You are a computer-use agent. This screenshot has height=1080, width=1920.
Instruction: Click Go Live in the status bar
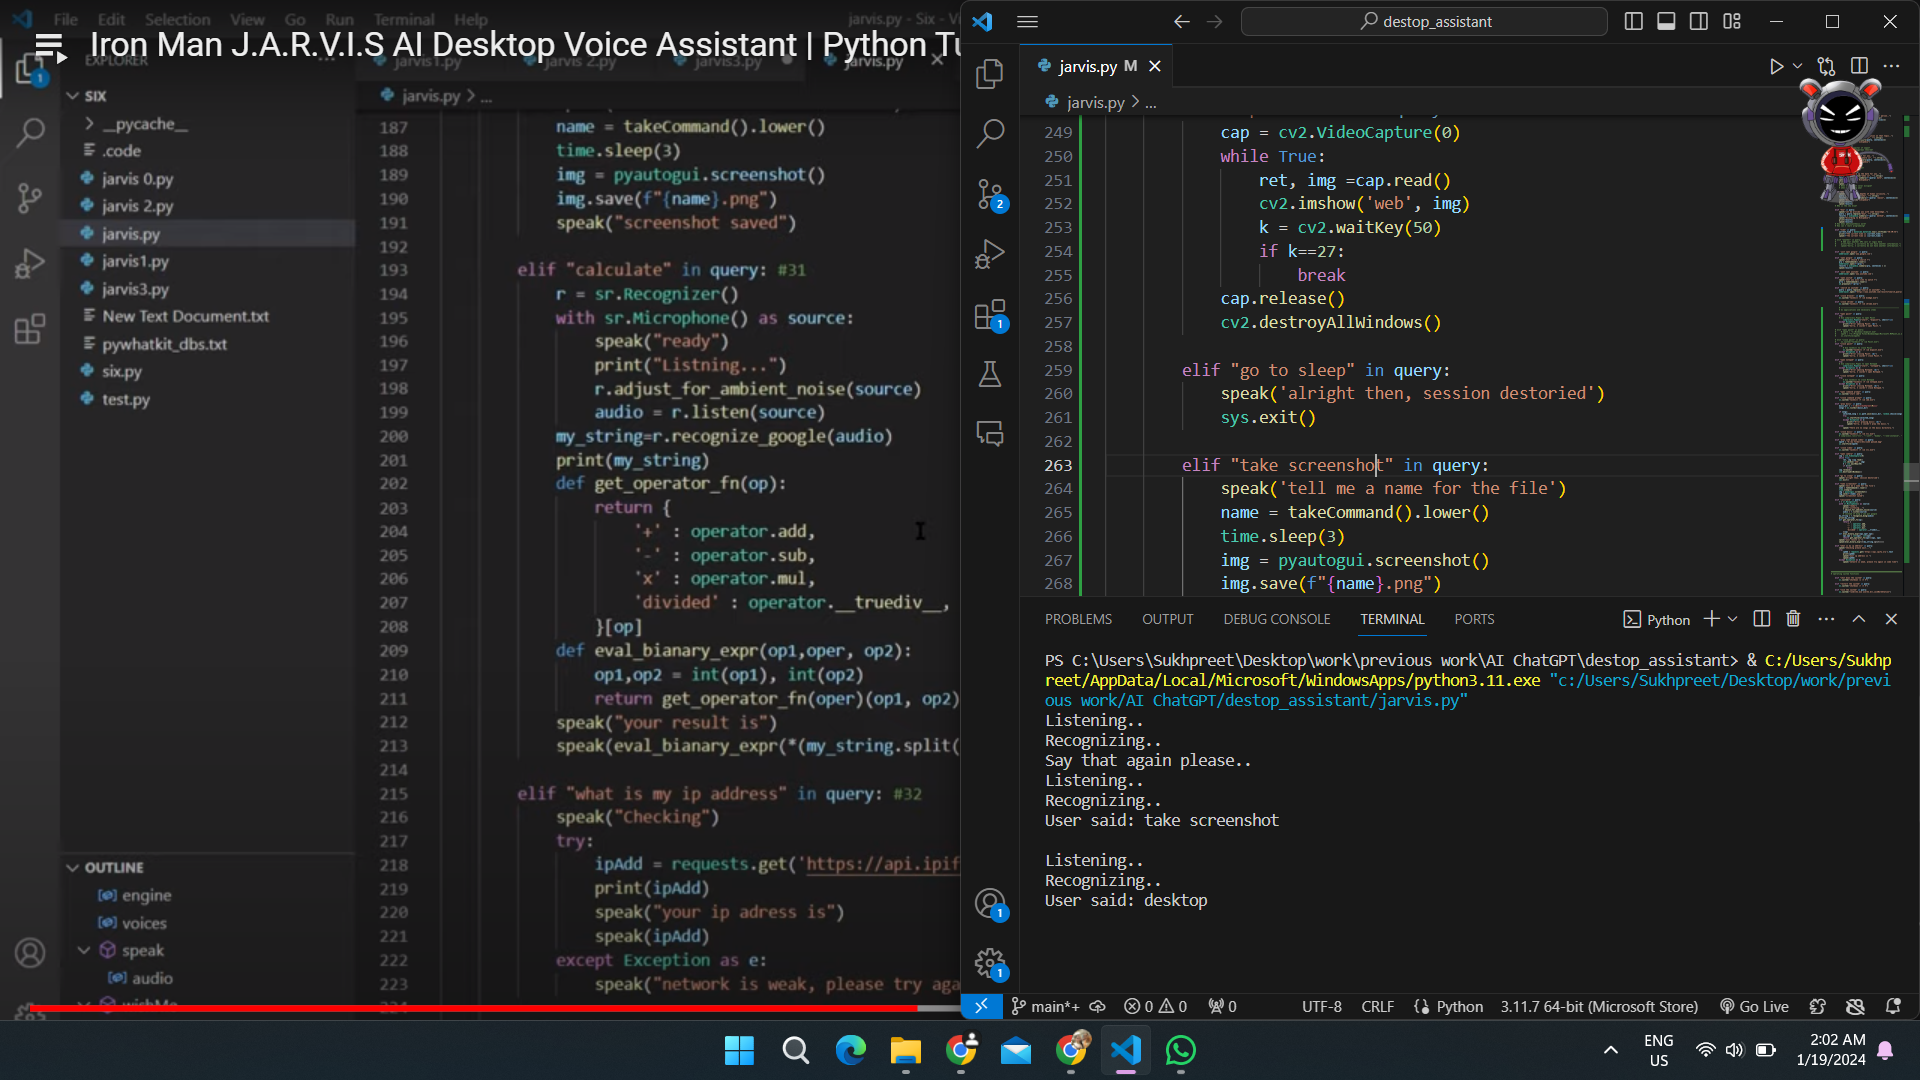click(x=1754, y=1006)
